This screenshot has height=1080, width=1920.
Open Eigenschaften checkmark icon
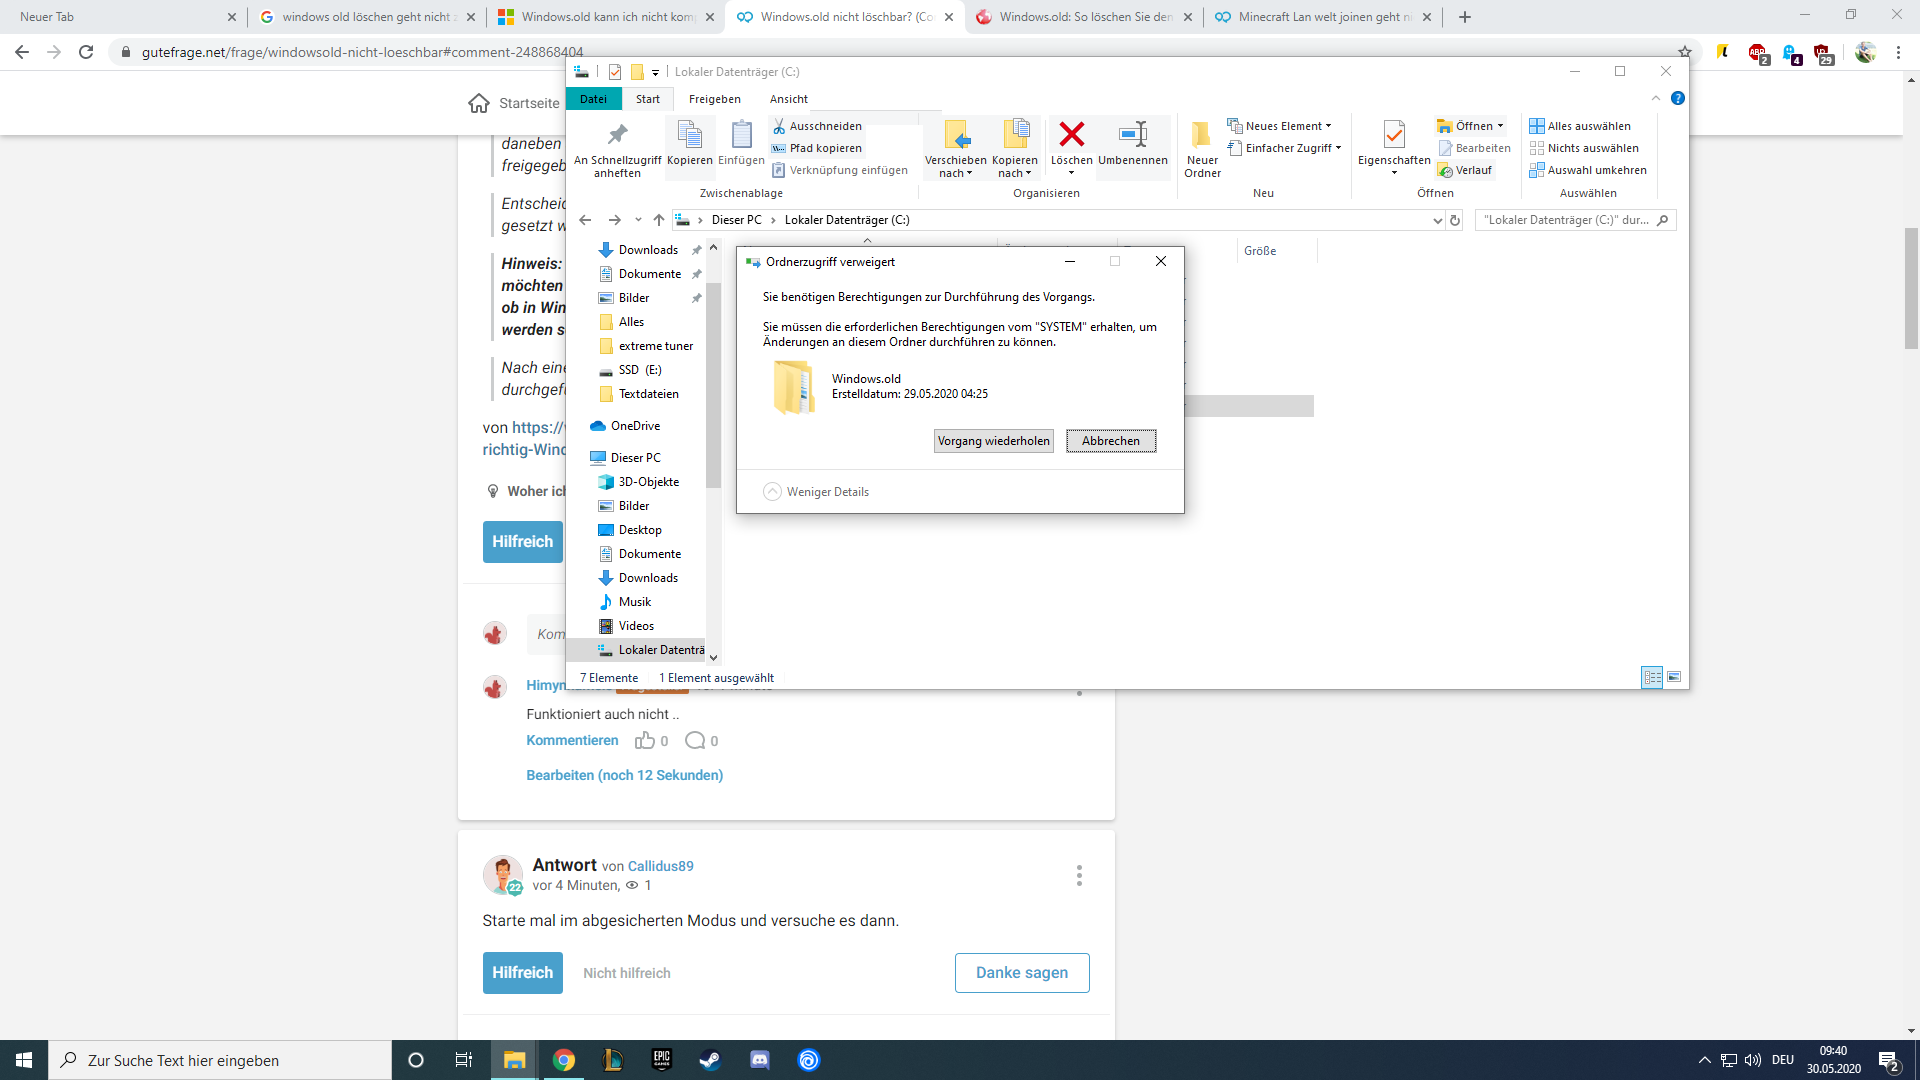[x=1394, y=134]
